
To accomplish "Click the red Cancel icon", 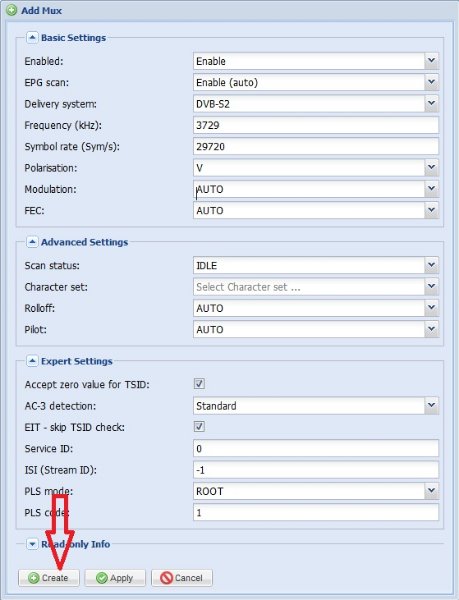I will pyautogui.click(x=166, y=578).
